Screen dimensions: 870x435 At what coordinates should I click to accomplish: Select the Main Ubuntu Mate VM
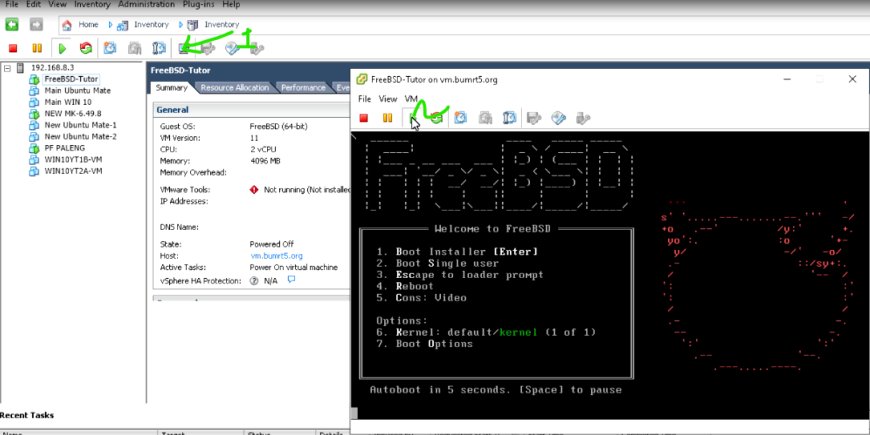(x=78, y=90)
